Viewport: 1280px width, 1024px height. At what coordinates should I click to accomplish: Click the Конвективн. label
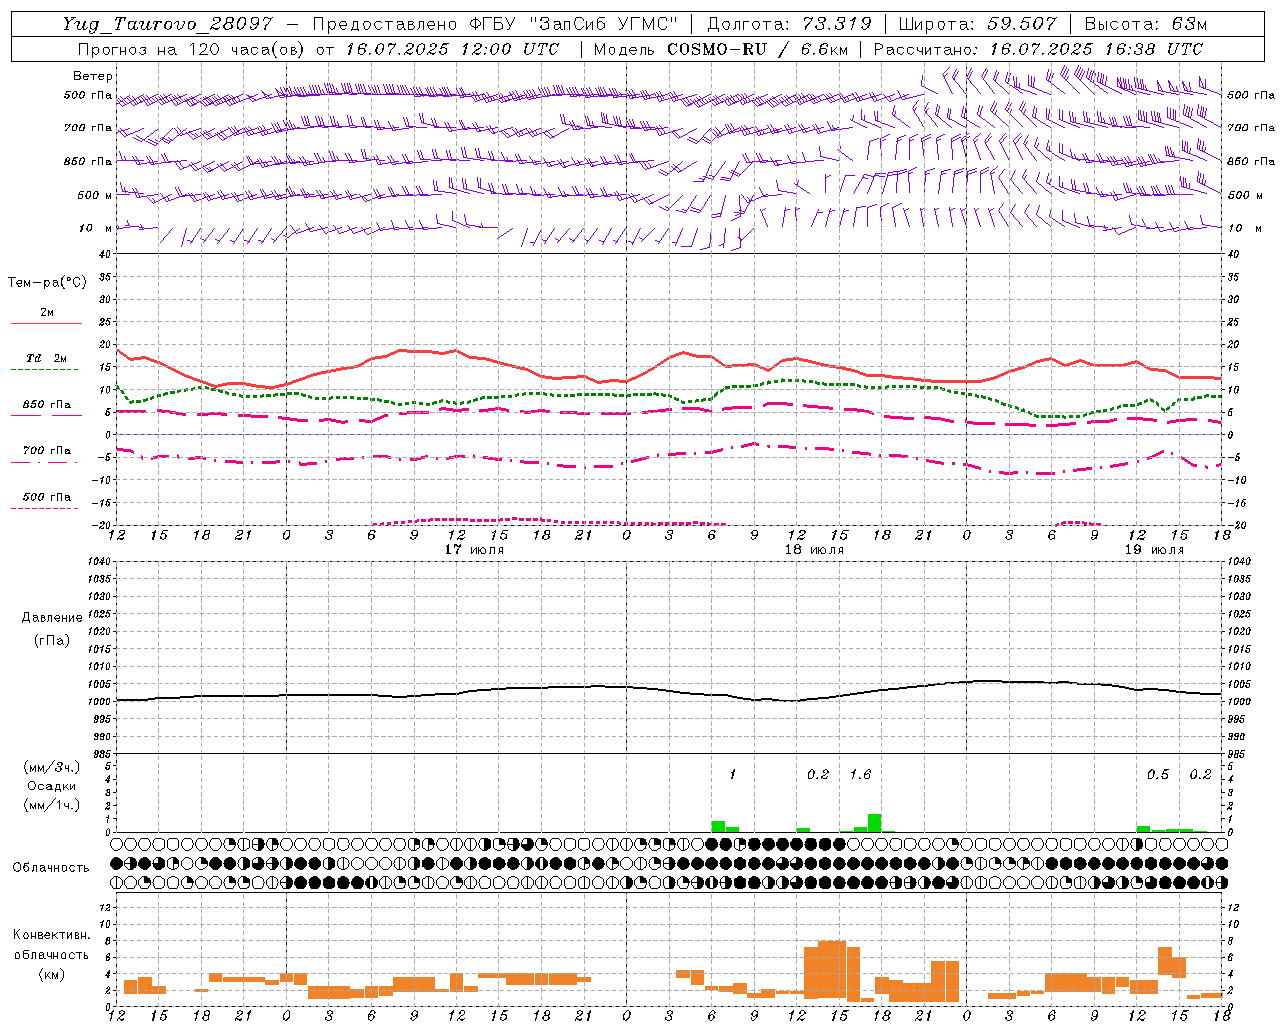click(x=51, y=935)
